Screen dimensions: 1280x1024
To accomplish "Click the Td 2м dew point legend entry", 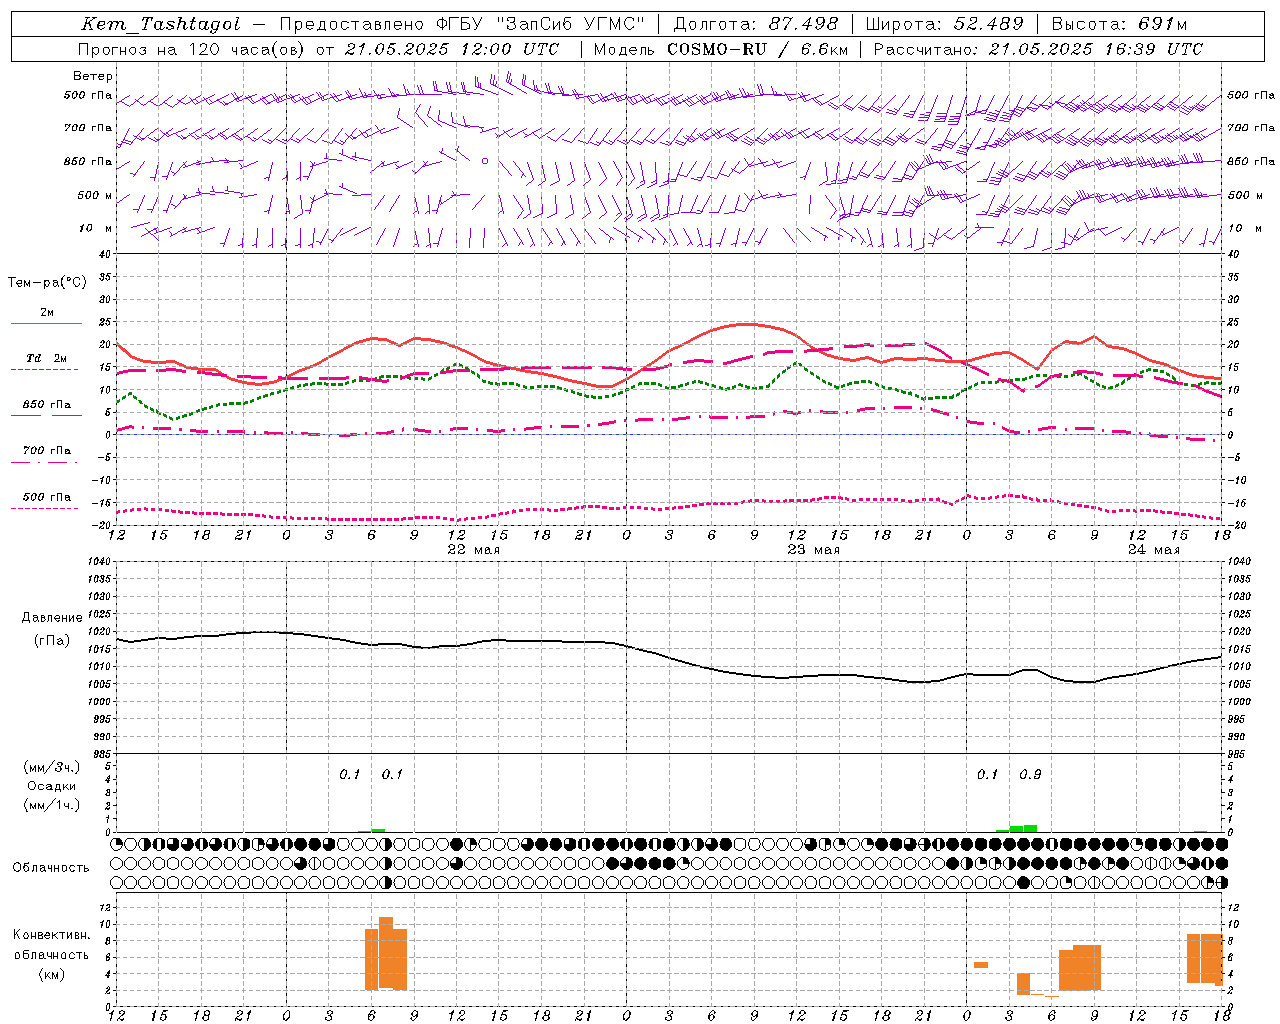I will click(x=46, y=358).
